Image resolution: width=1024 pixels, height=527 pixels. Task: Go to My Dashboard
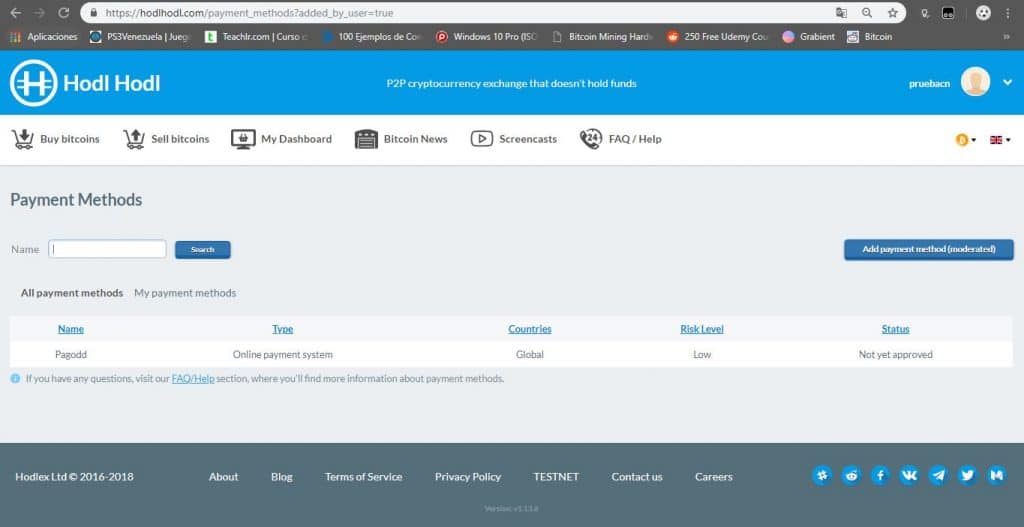[281, 139]
